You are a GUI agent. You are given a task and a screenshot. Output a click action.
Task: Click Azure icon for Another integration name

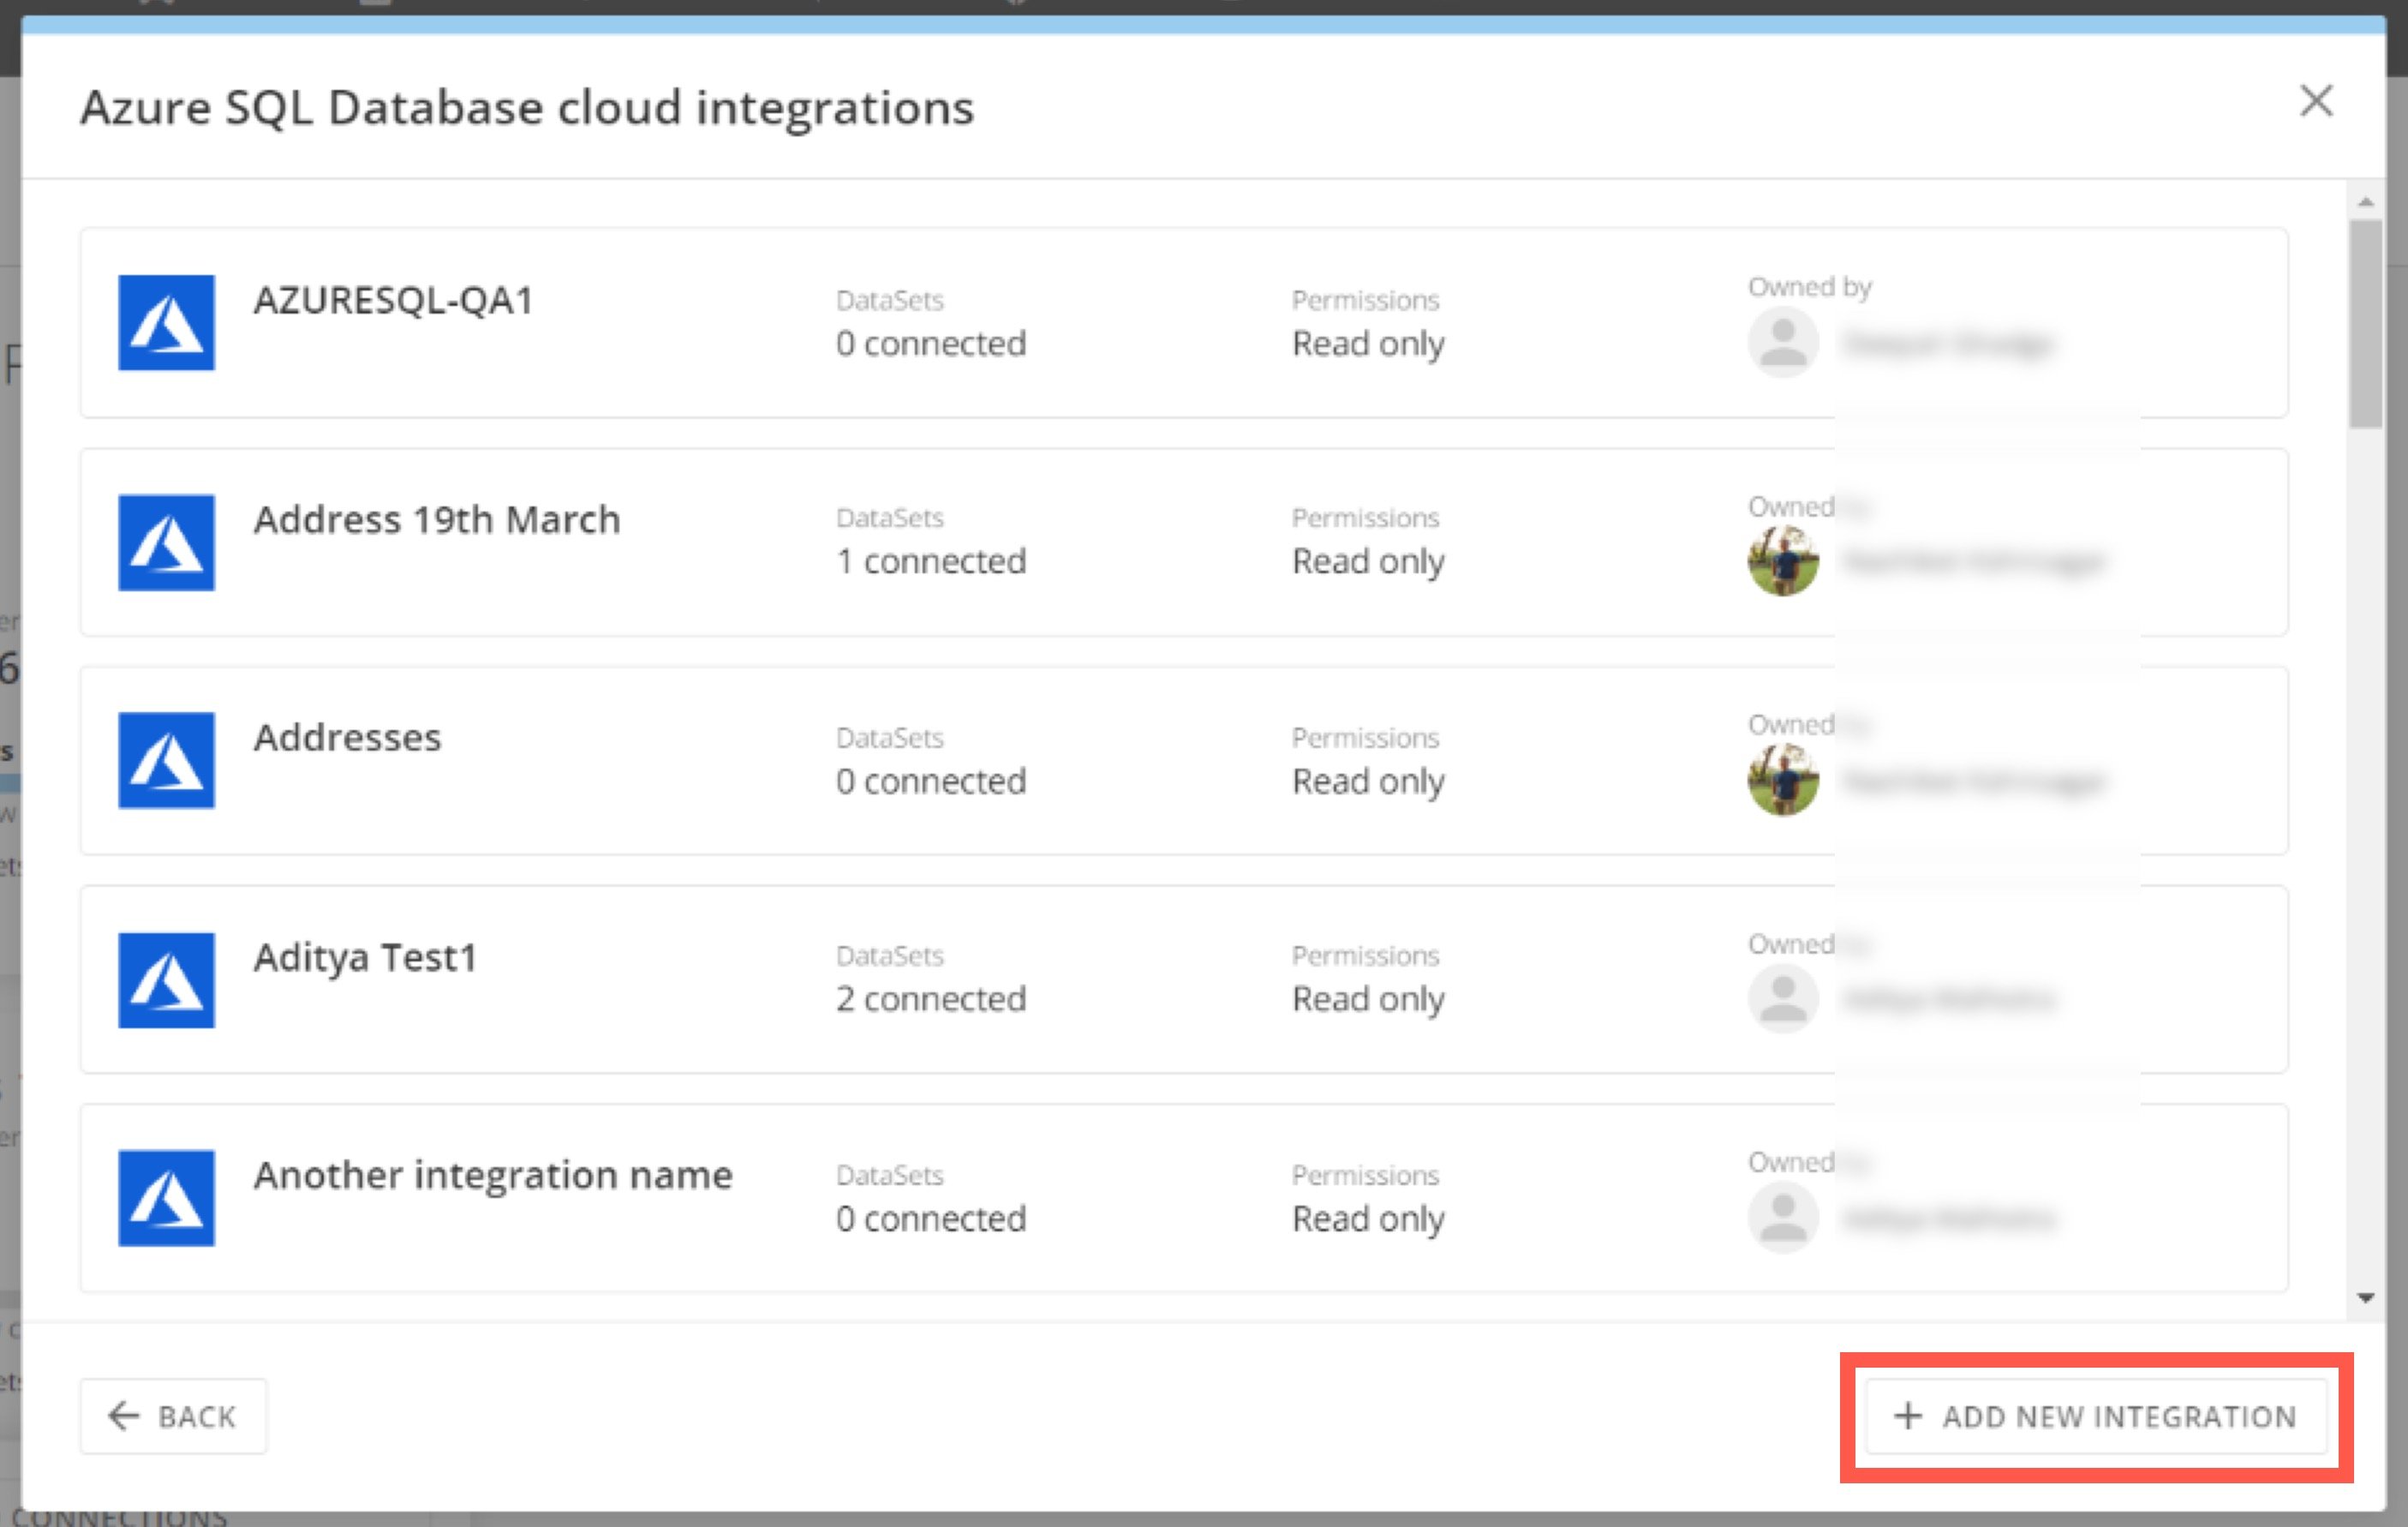pyautogui.click(x=166, y=1198)
